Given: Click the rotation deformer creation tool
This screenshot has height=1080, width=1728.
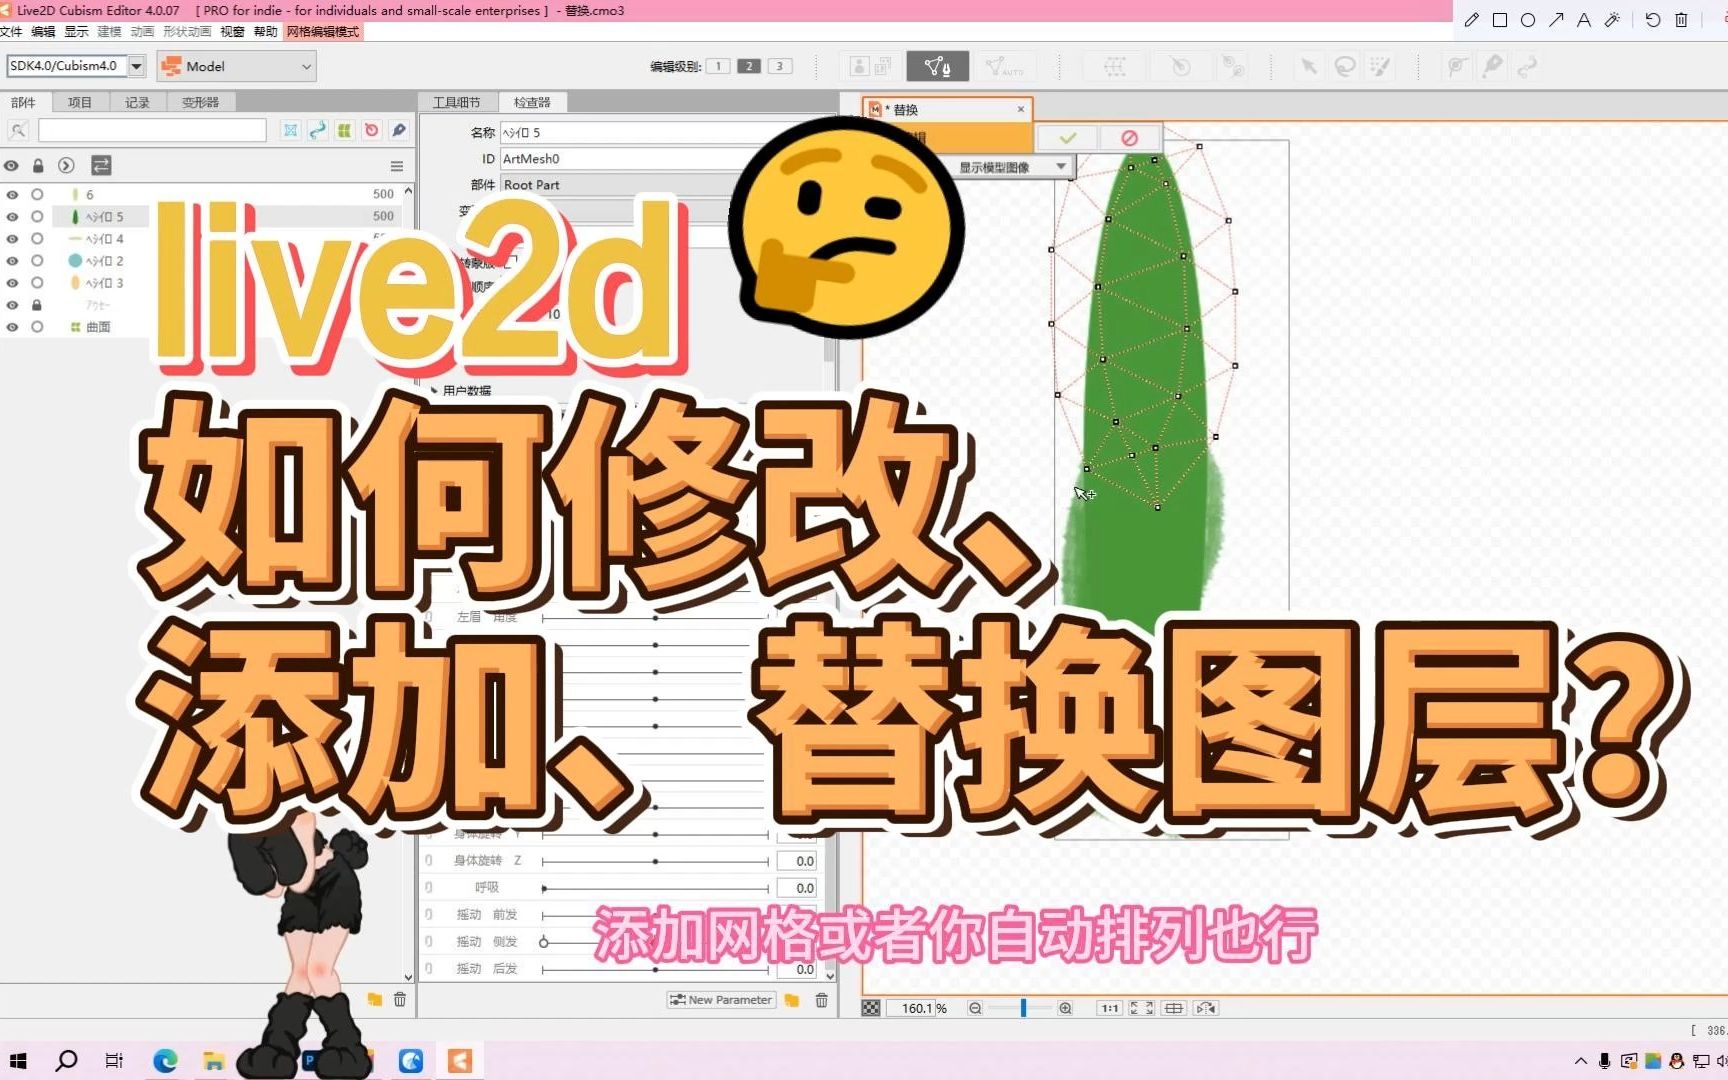Looking at the screenshot, I should (x=1180, y=66).
